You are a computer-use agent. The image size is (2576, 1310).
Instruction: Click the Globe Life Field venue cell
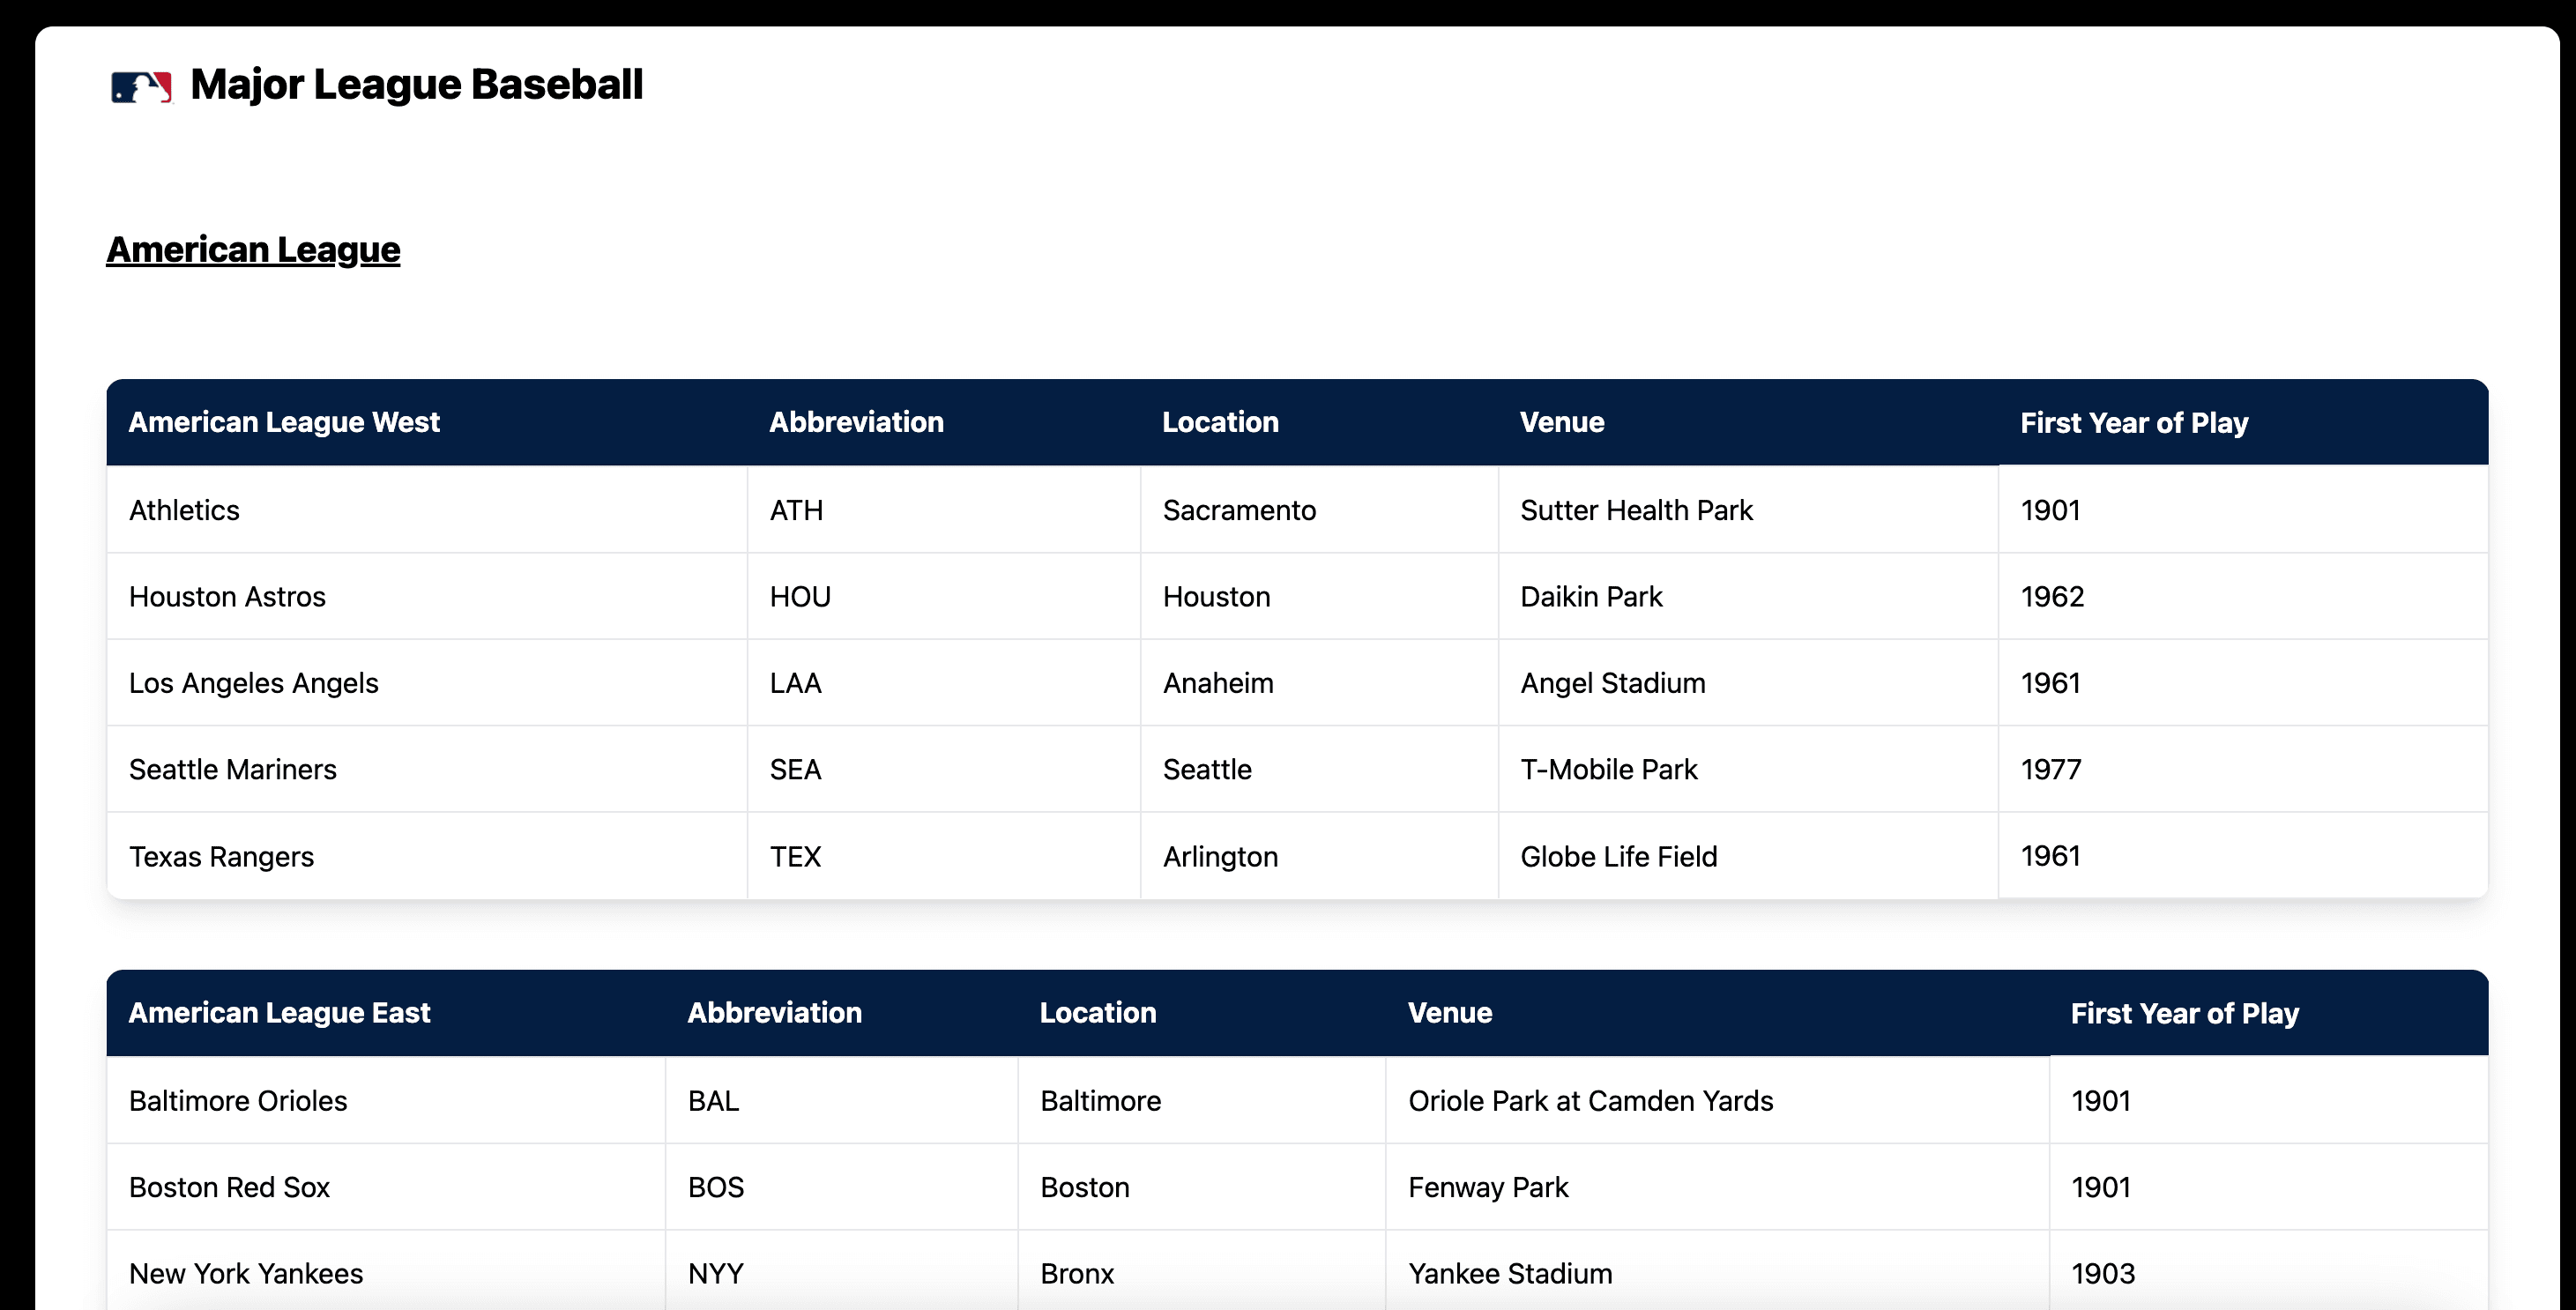(1749, 856)
